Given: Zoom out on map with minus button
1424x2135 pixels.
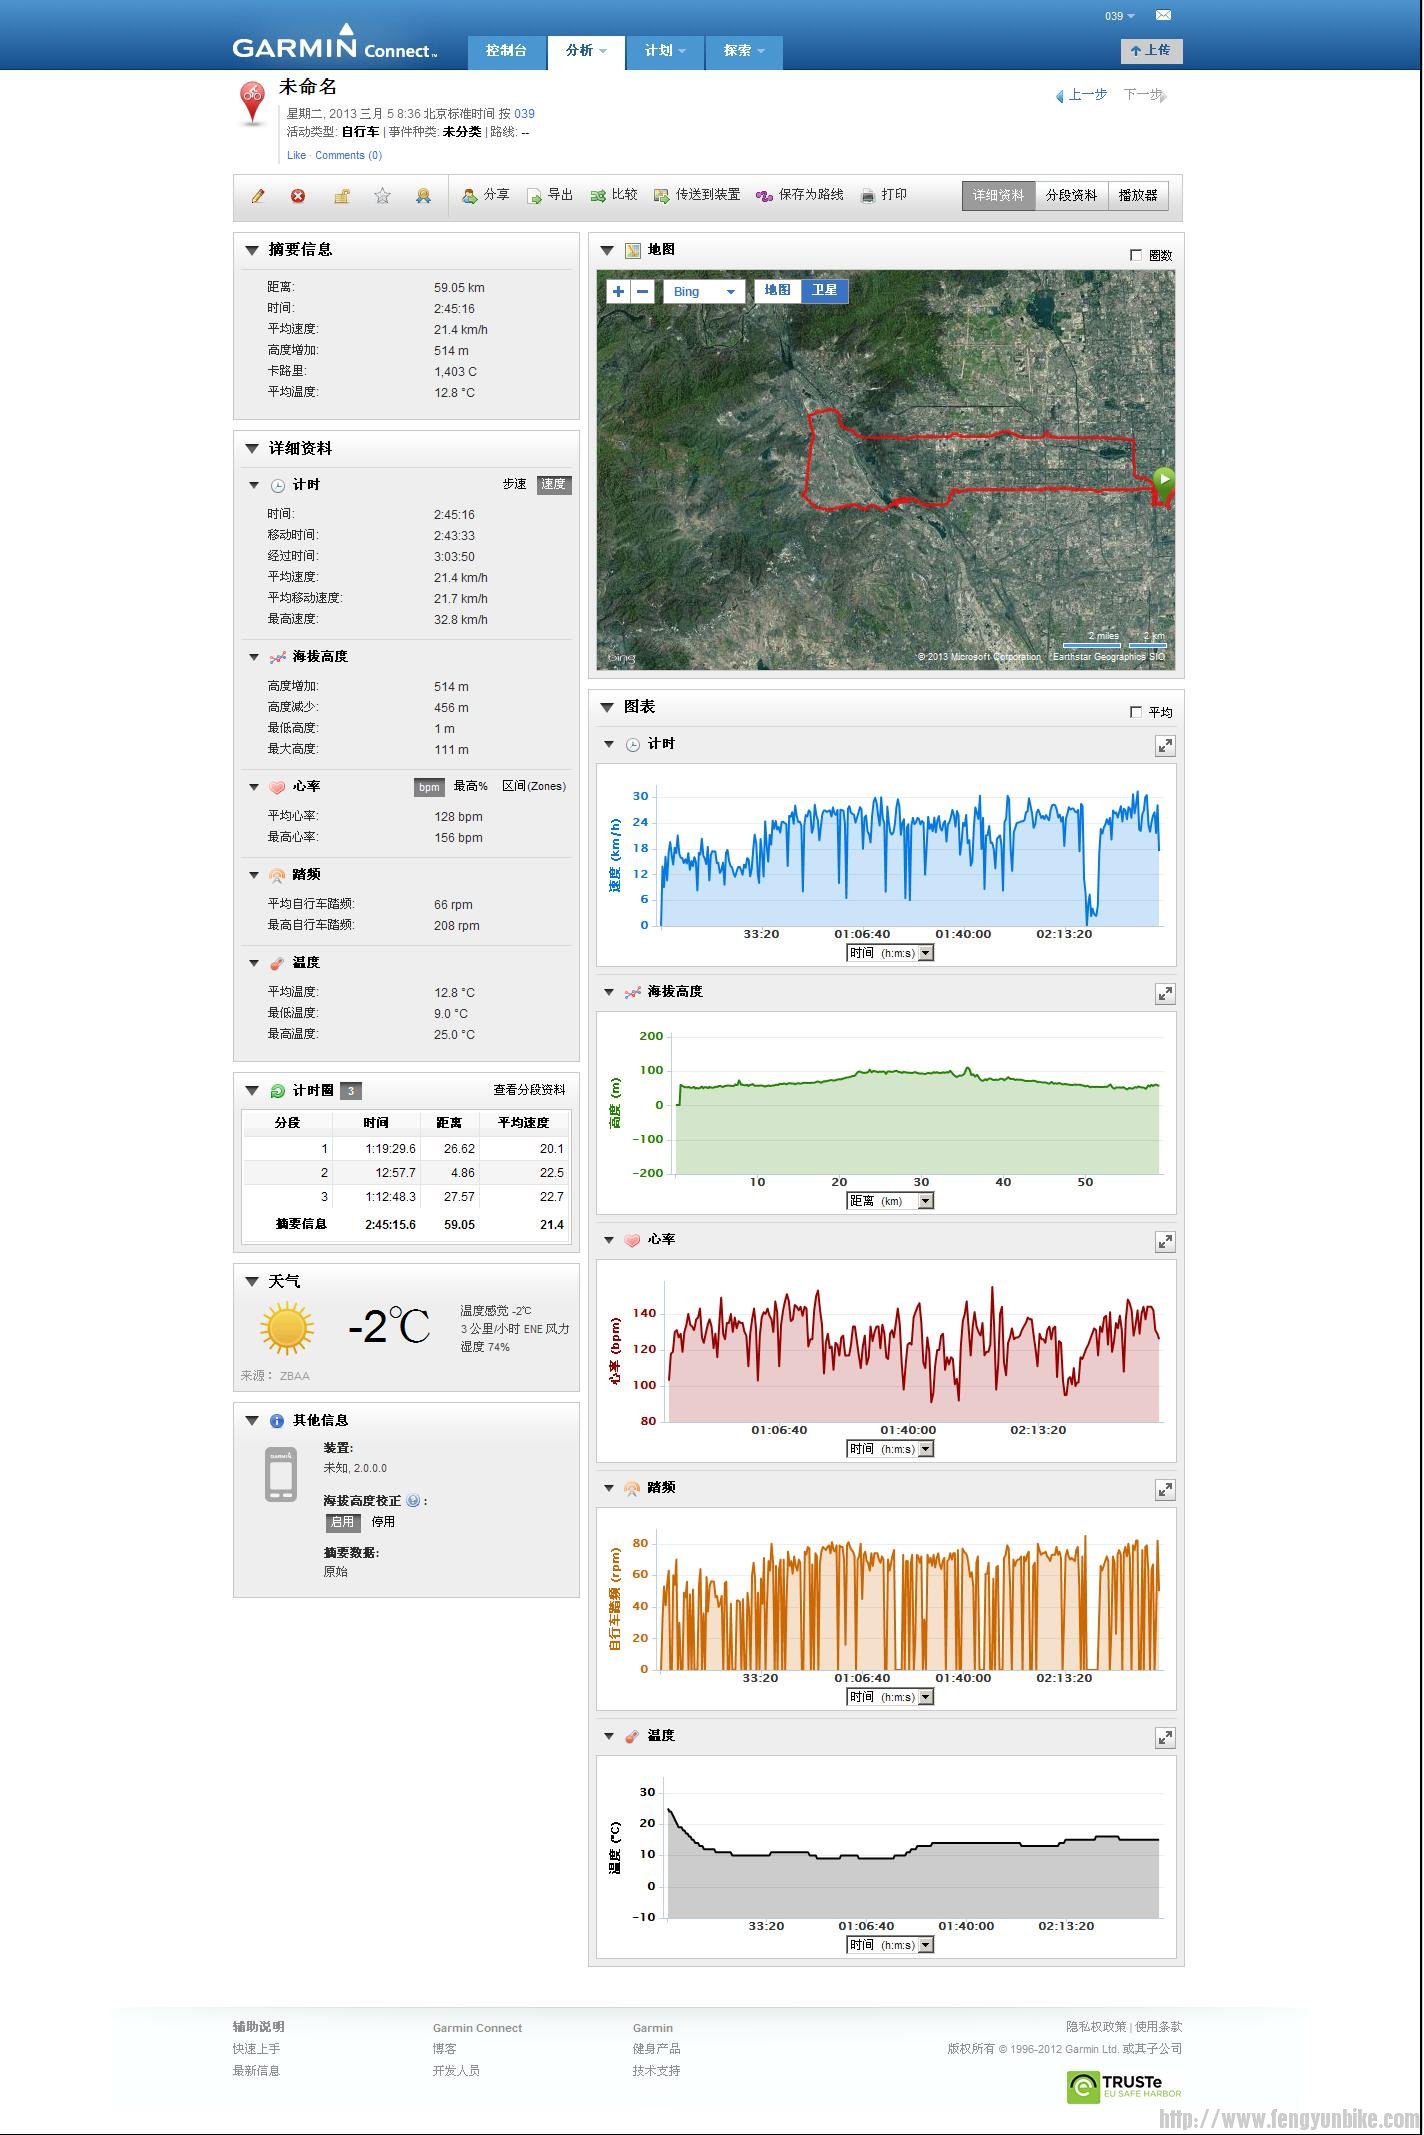Looking at the screenshot, I should click(x=643, y=291).
